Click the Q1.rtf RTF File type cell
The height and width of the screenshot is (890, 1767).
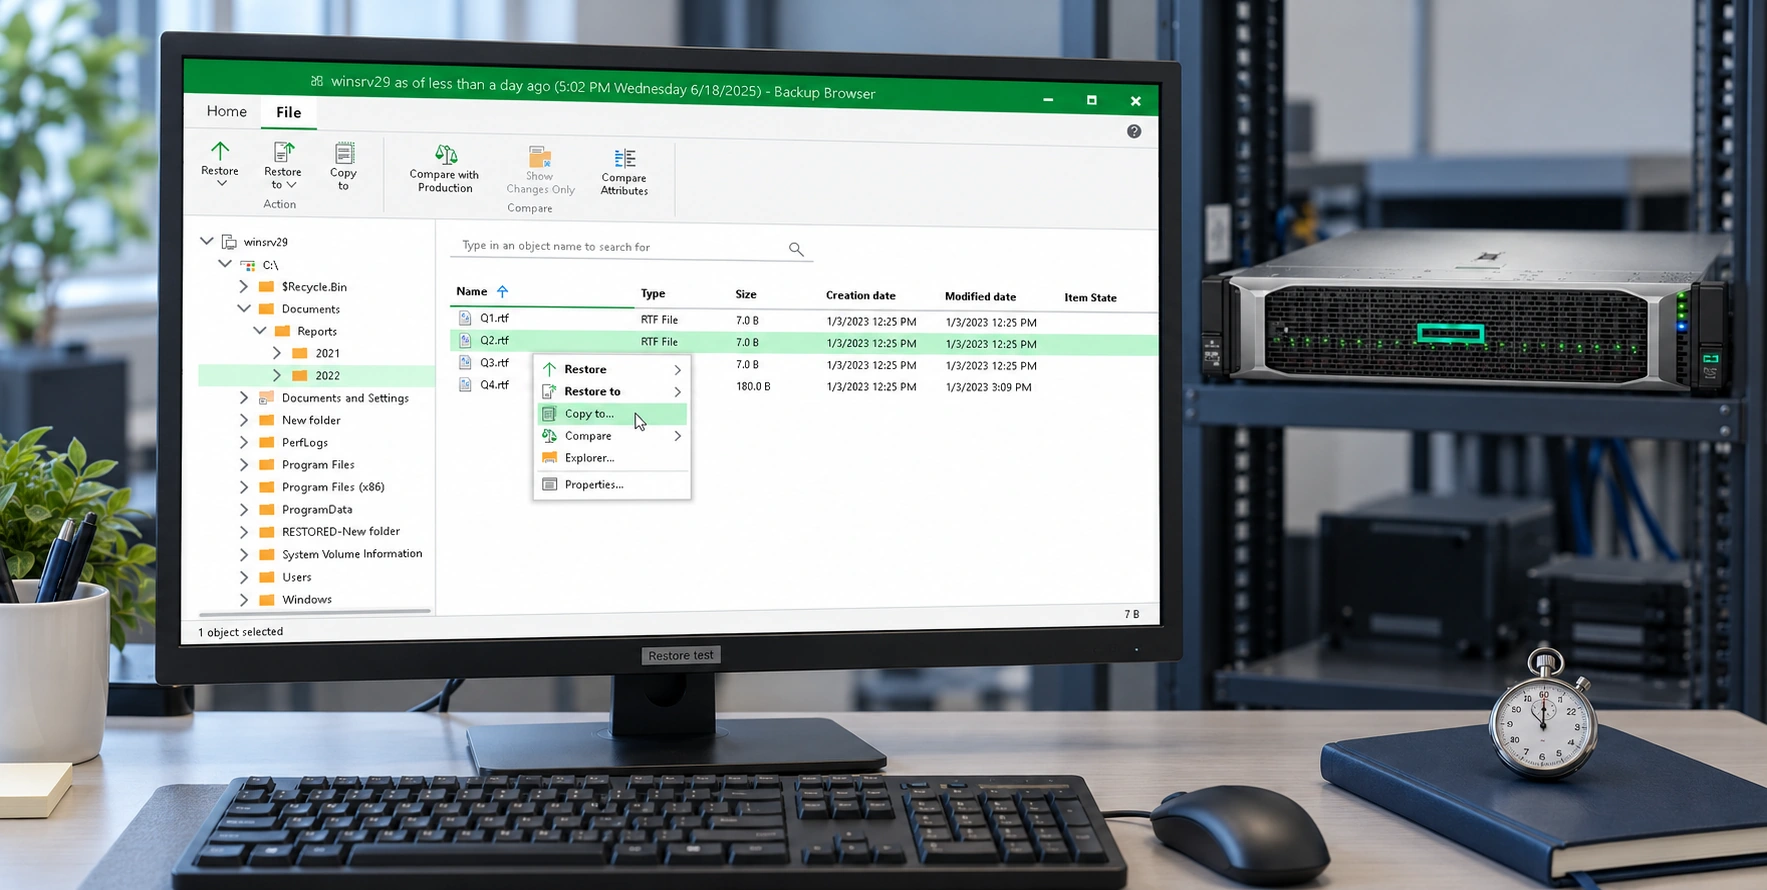659,320
